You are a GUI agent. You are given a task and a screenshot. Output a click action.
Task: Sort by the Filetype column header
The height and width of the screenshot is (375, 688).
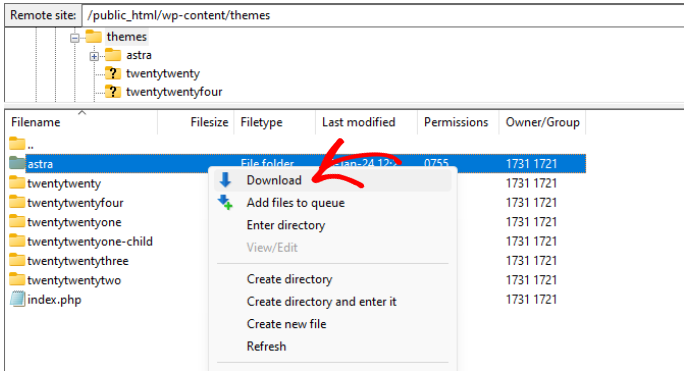275,122
